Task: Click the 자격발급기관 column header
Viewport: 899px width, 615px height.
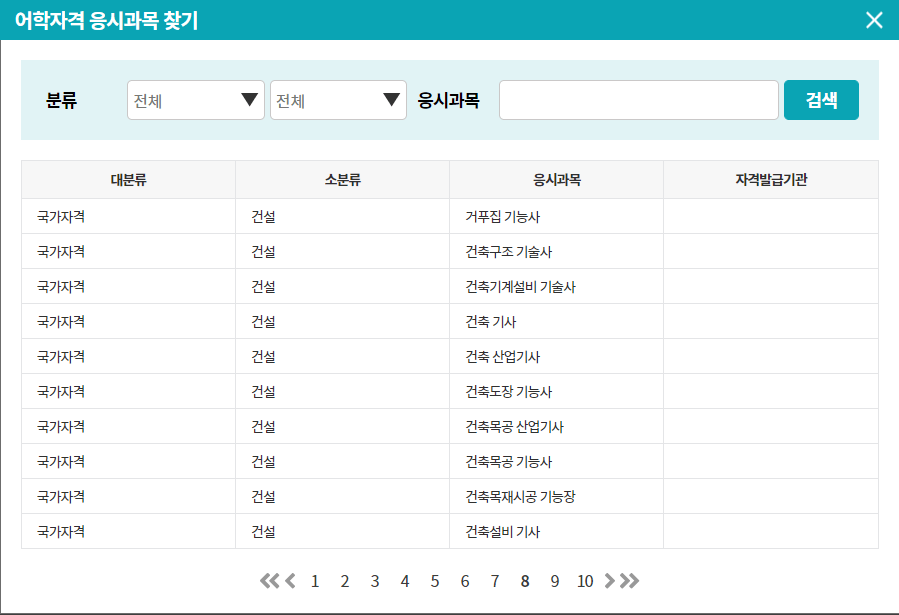Action: pyautogui.click(x=771, y=179)
